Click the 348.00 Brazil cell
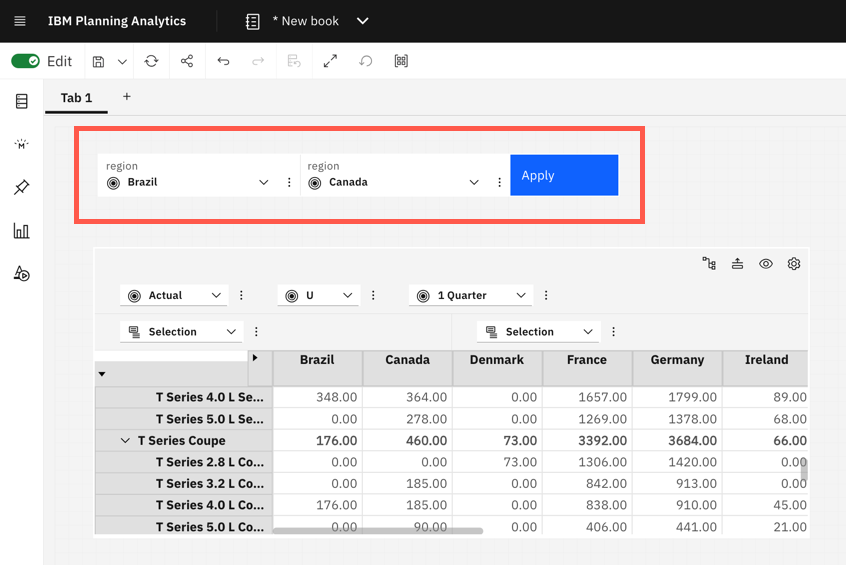This screenshot has width=846, height=565. click(318, 397)
